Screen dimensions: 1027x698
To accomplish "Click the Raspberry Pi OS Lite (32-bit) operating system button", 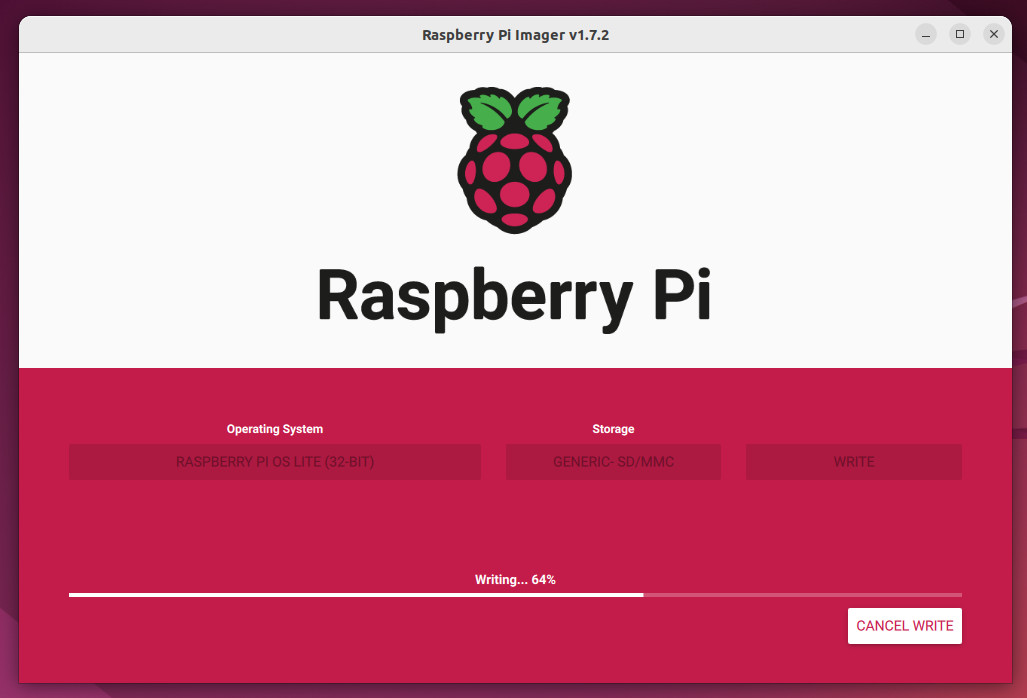I will point(274,462).
